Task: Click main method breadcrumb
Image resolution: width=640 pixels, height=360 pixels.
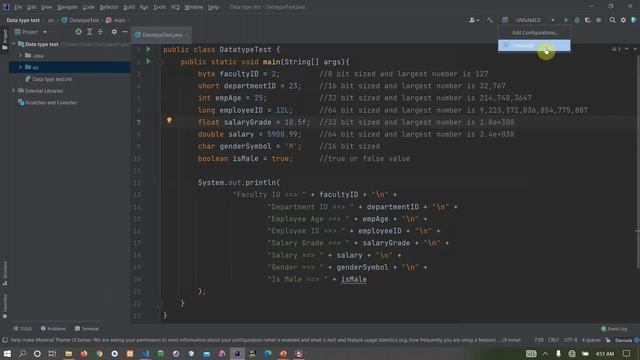Action: pyautogui.click(x=116, y=20)
